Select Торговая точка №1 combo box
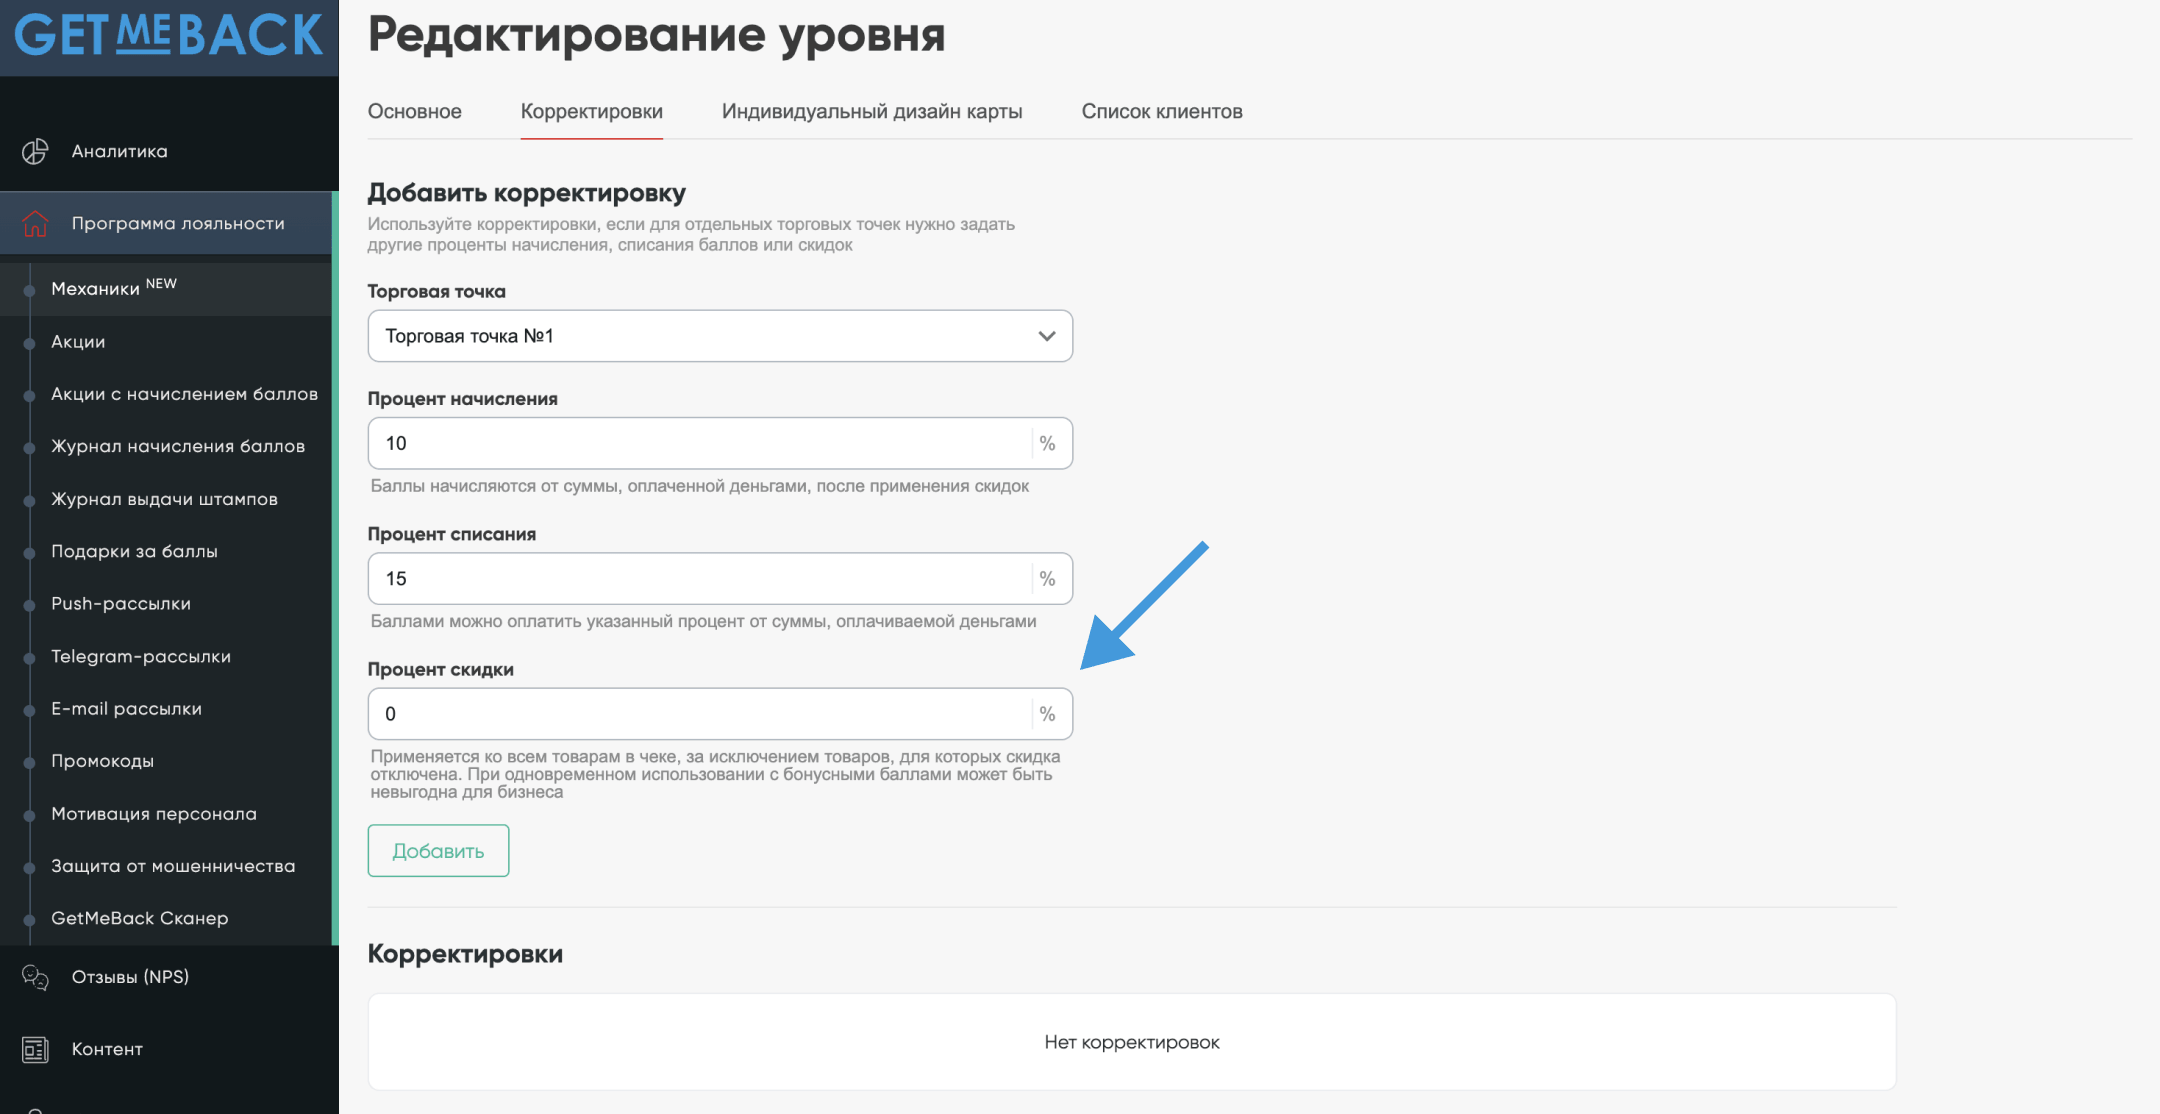The width and height of the screenshot is (2160, 1114). [x=720, y=336]
